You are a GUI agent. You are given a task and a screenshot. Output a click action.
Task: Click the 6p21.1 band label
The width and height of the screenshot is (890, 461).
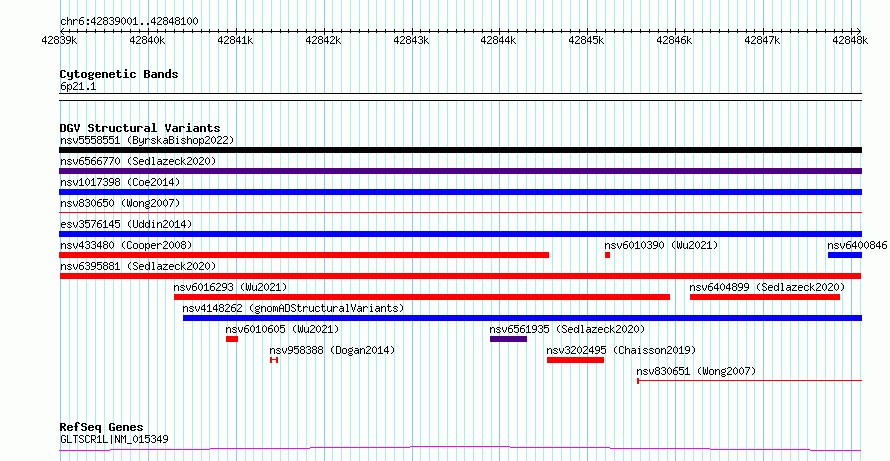tap(78, 87)
